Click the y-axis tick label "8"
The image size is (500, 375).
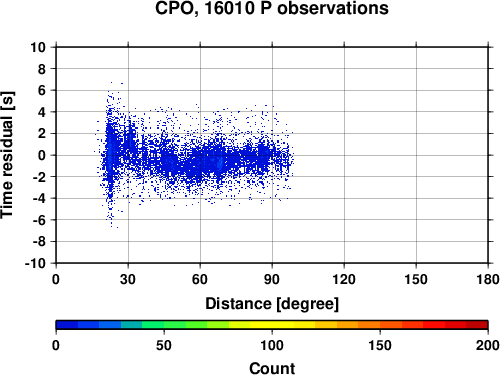click(42, 69)
